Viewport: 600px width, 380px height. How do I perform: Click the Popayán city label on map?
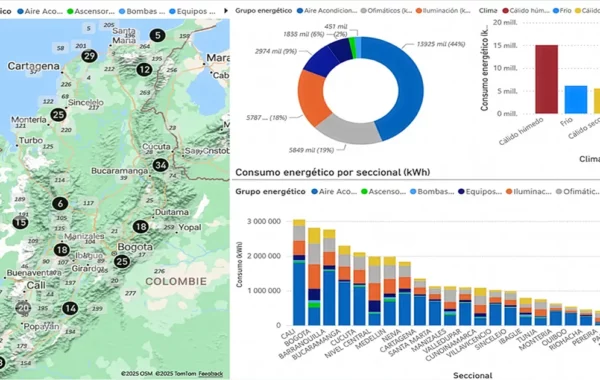point(41,326)
